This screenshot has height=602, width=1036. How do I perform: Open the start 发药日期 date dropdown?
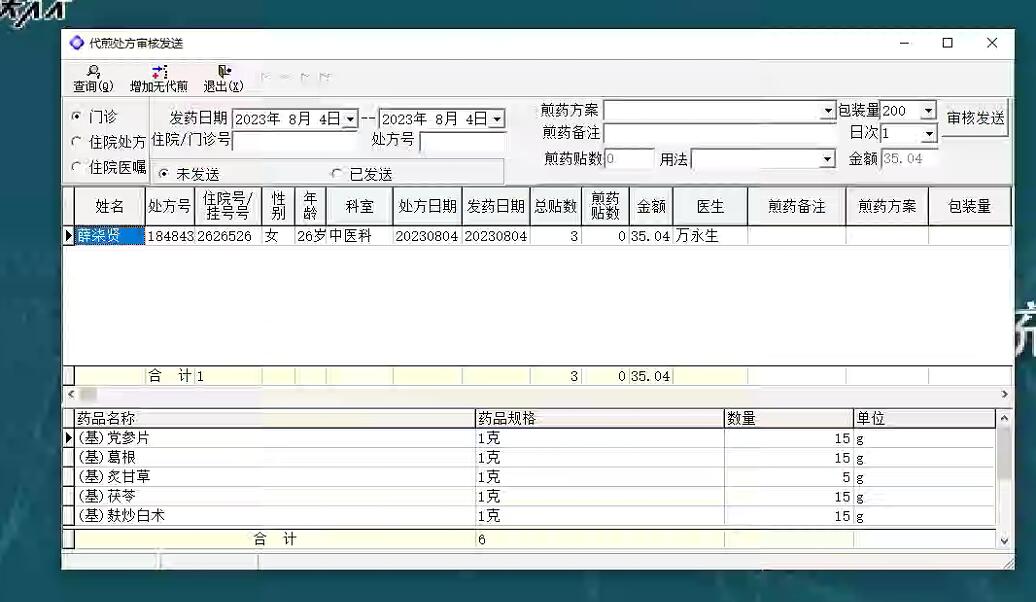tap(350, 119)
